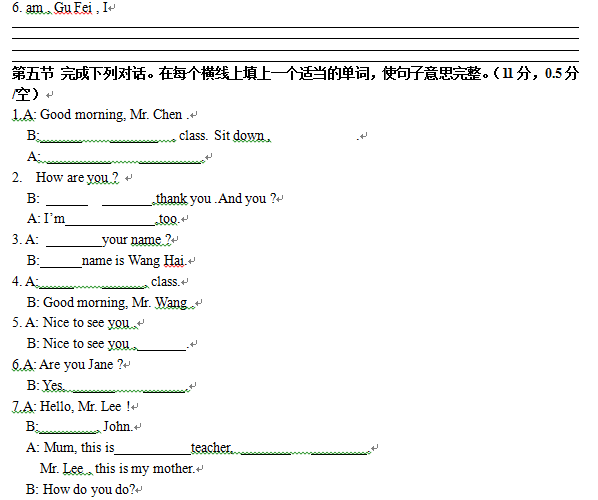
Task: Click the first blank after '4. A:'
Action: [x=57, y=286]
